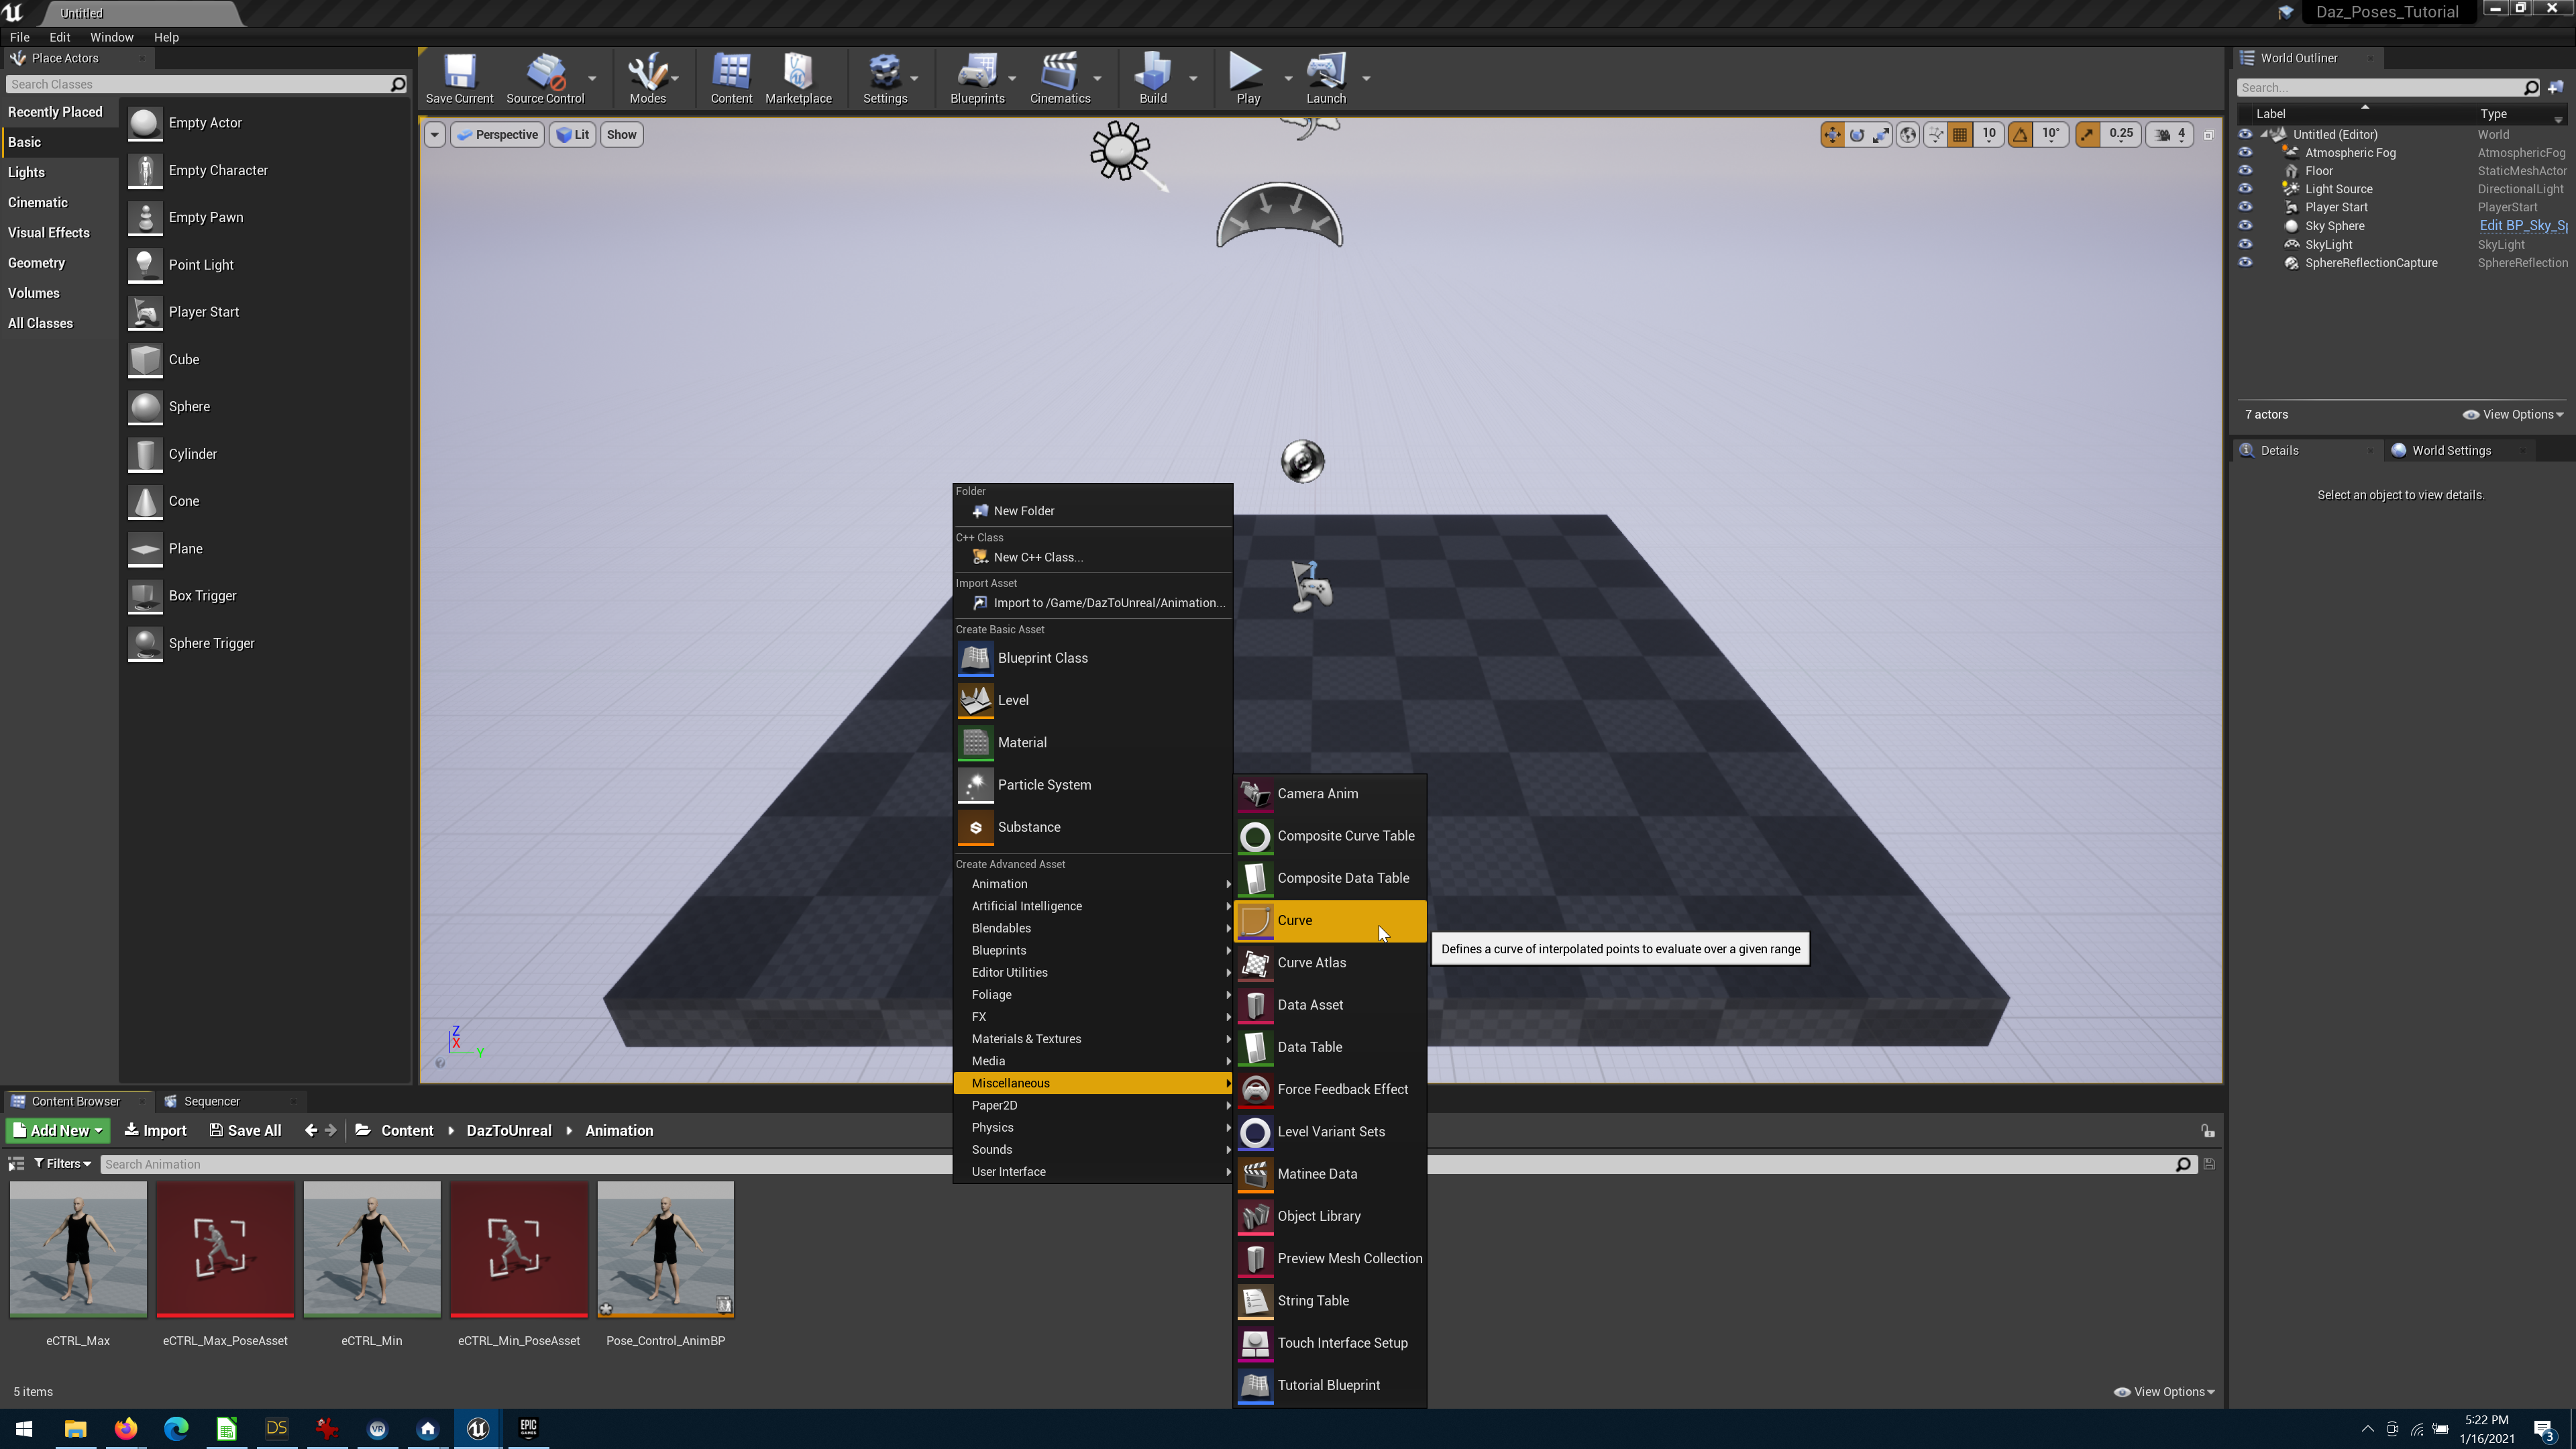Select Material under Create Basic Asset

pyautogui.click(x=1092, y=742)
